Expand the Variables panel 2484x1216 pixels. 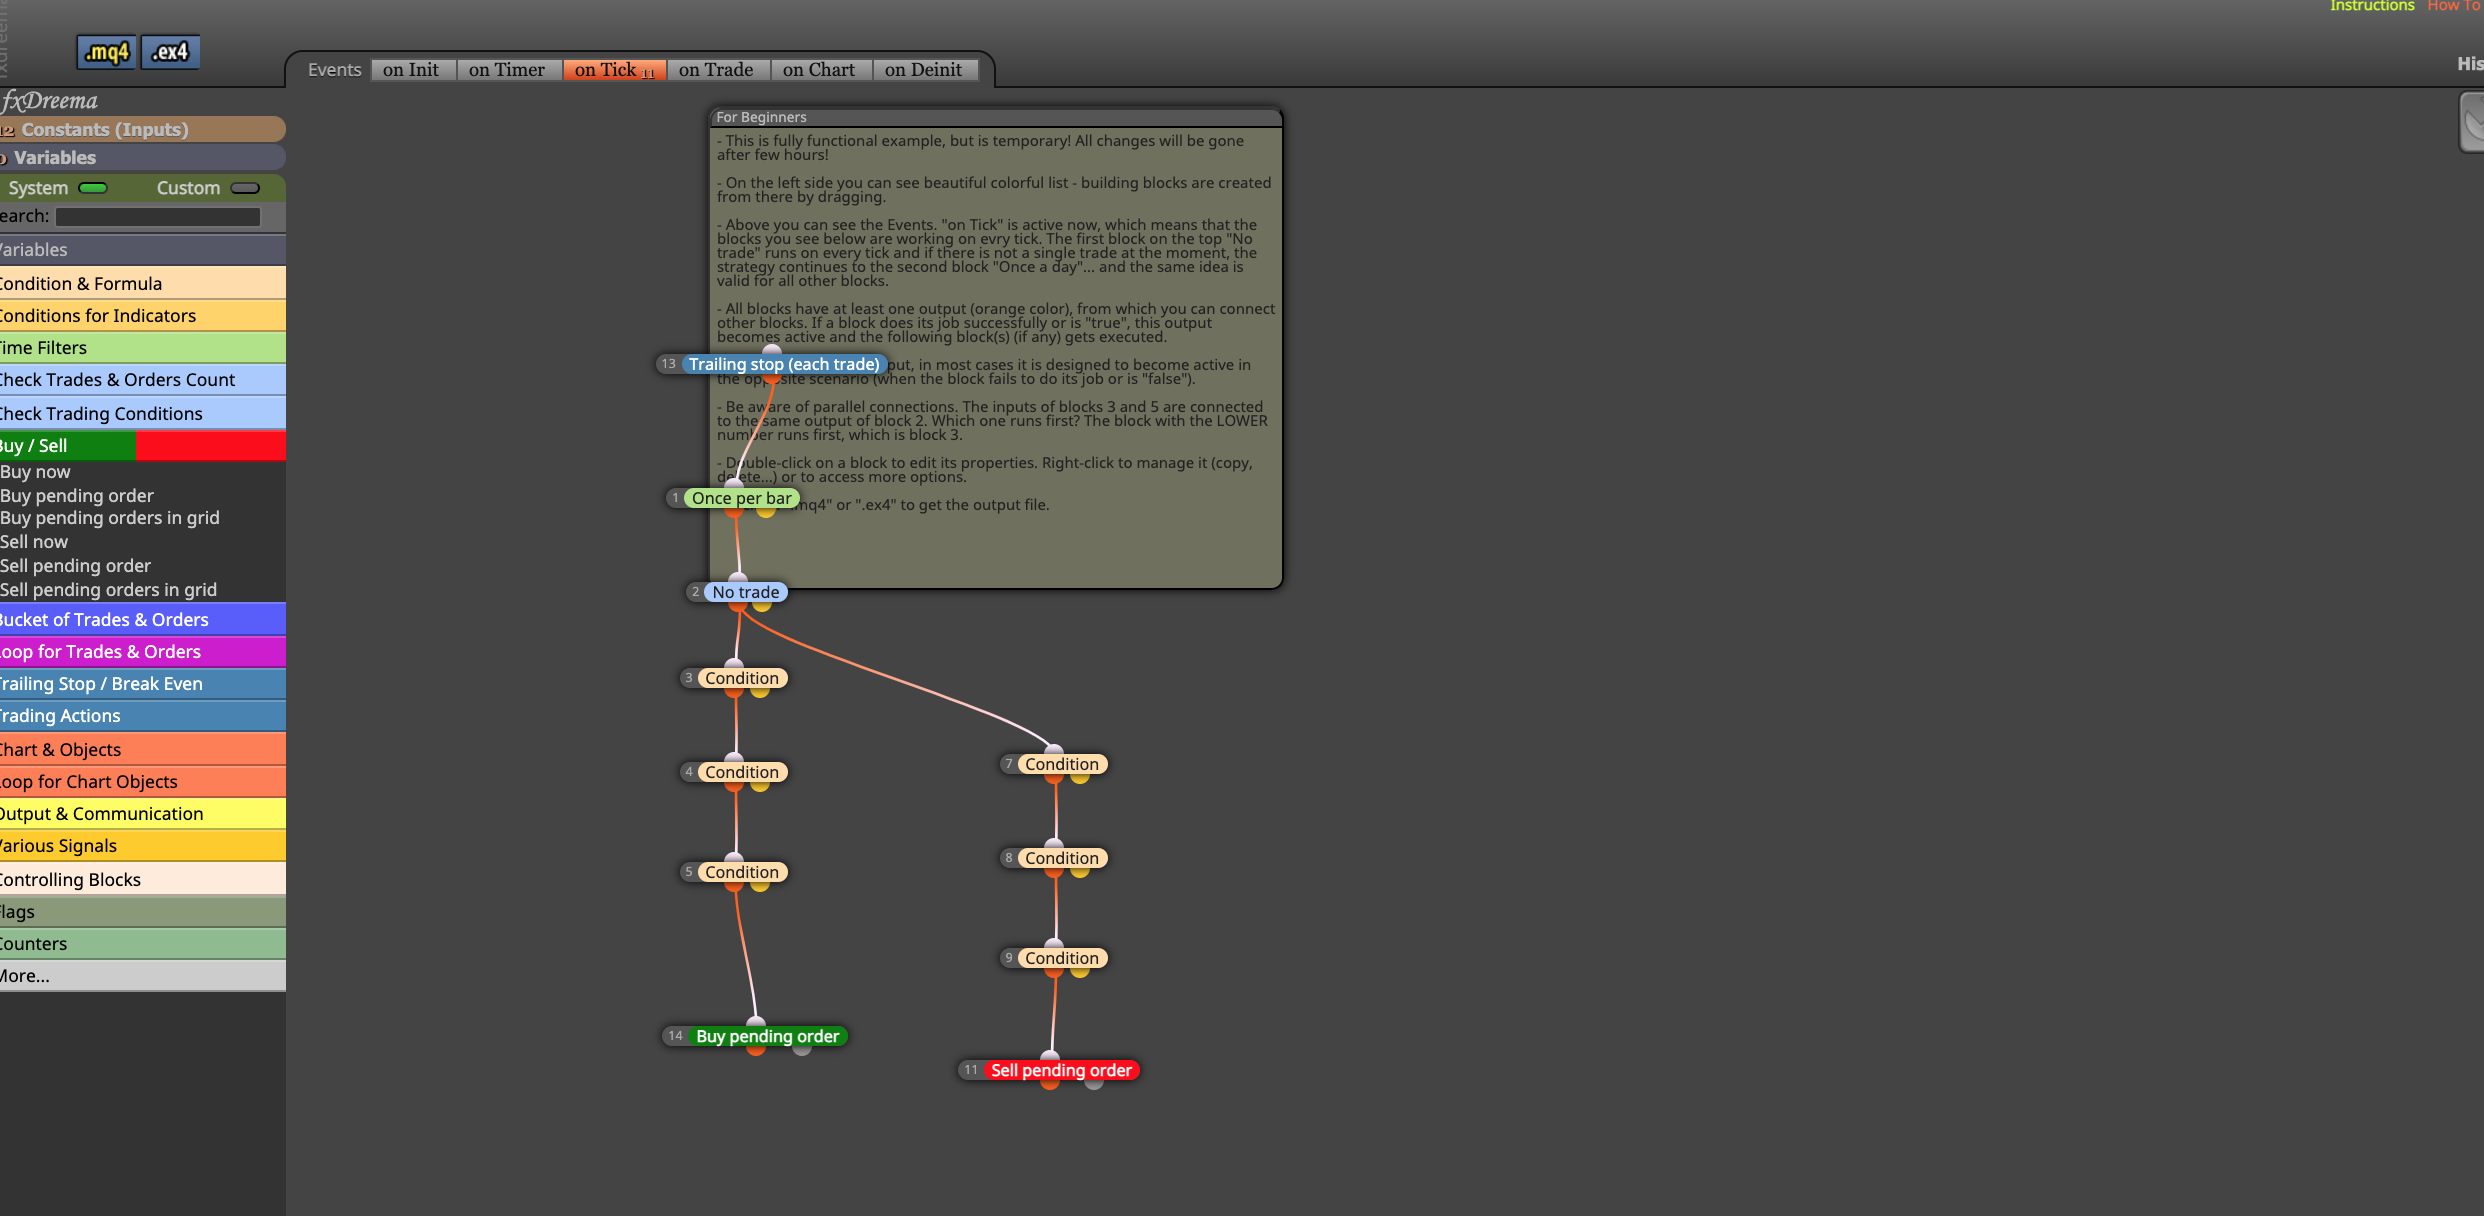coord(142,157)
